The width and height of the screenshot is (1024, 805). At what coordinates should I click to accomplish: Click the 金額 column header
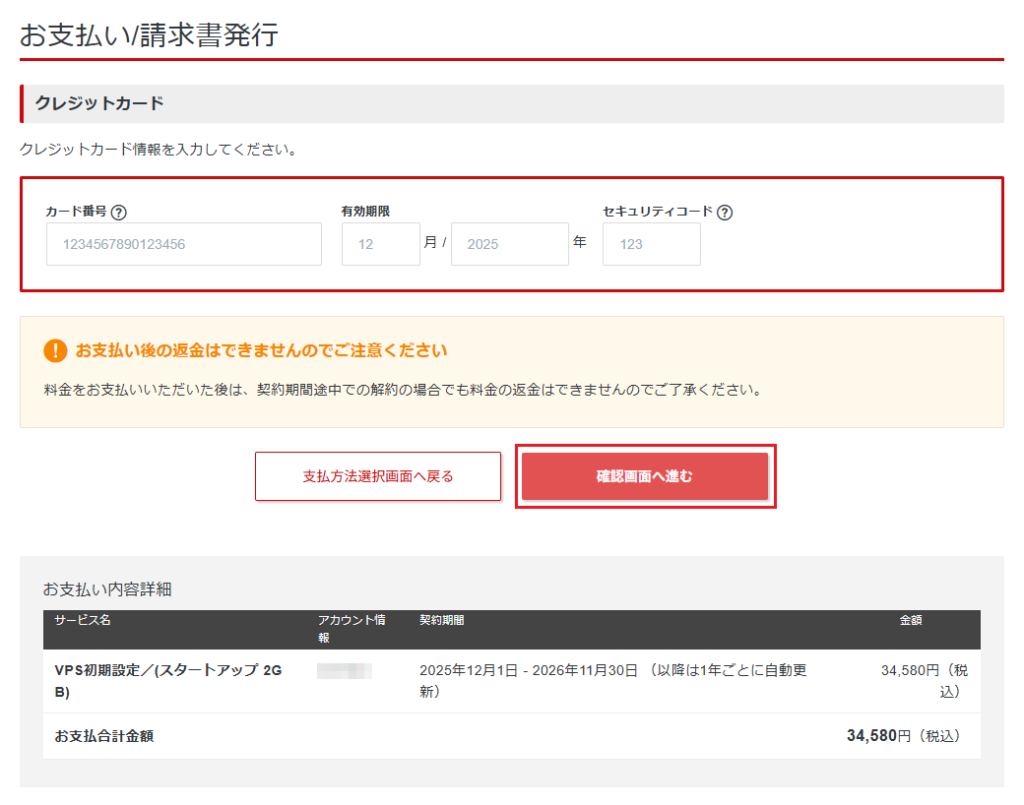pyautogui.click(x=910, y=620)
